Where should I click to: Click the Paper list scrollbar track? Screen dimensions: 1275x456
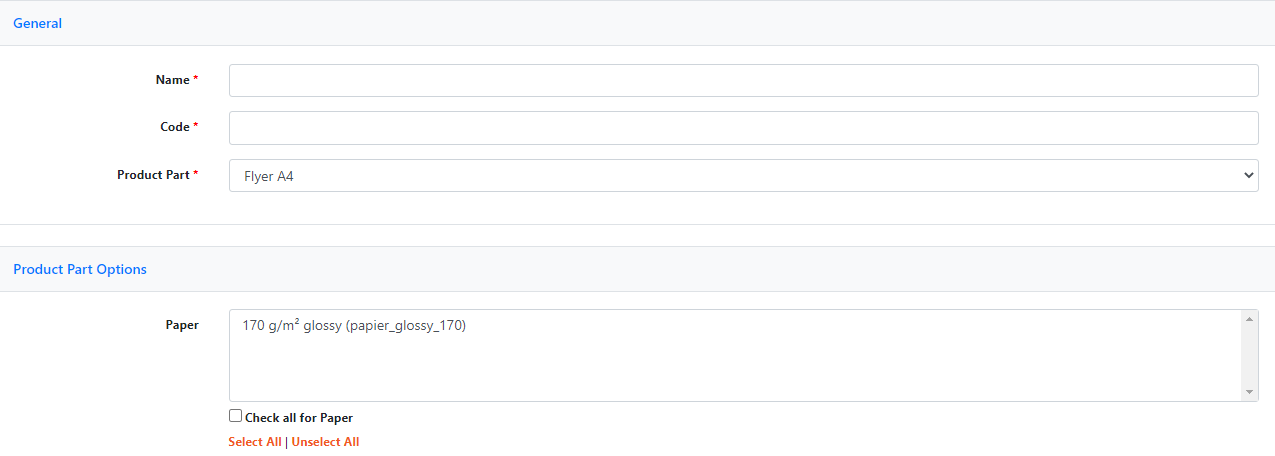1250,355
